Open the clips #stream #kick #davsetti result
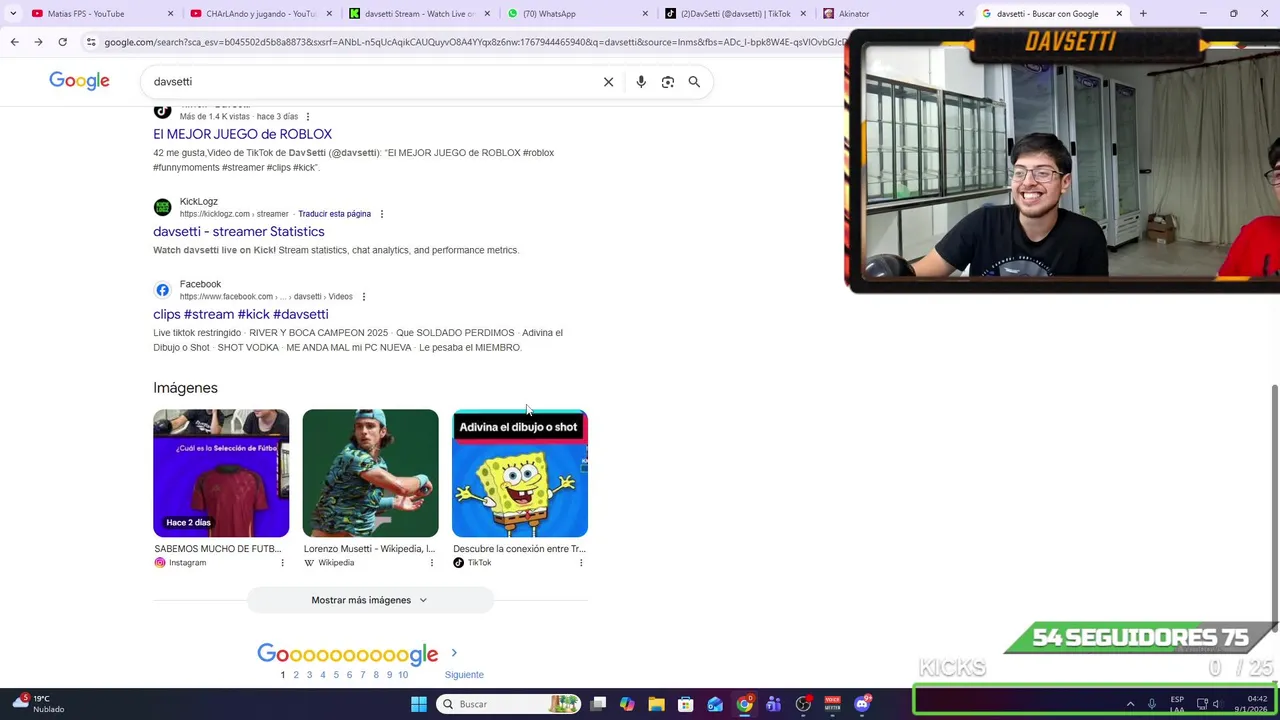Screen dimensions: 1280x720 click(240, 314)
